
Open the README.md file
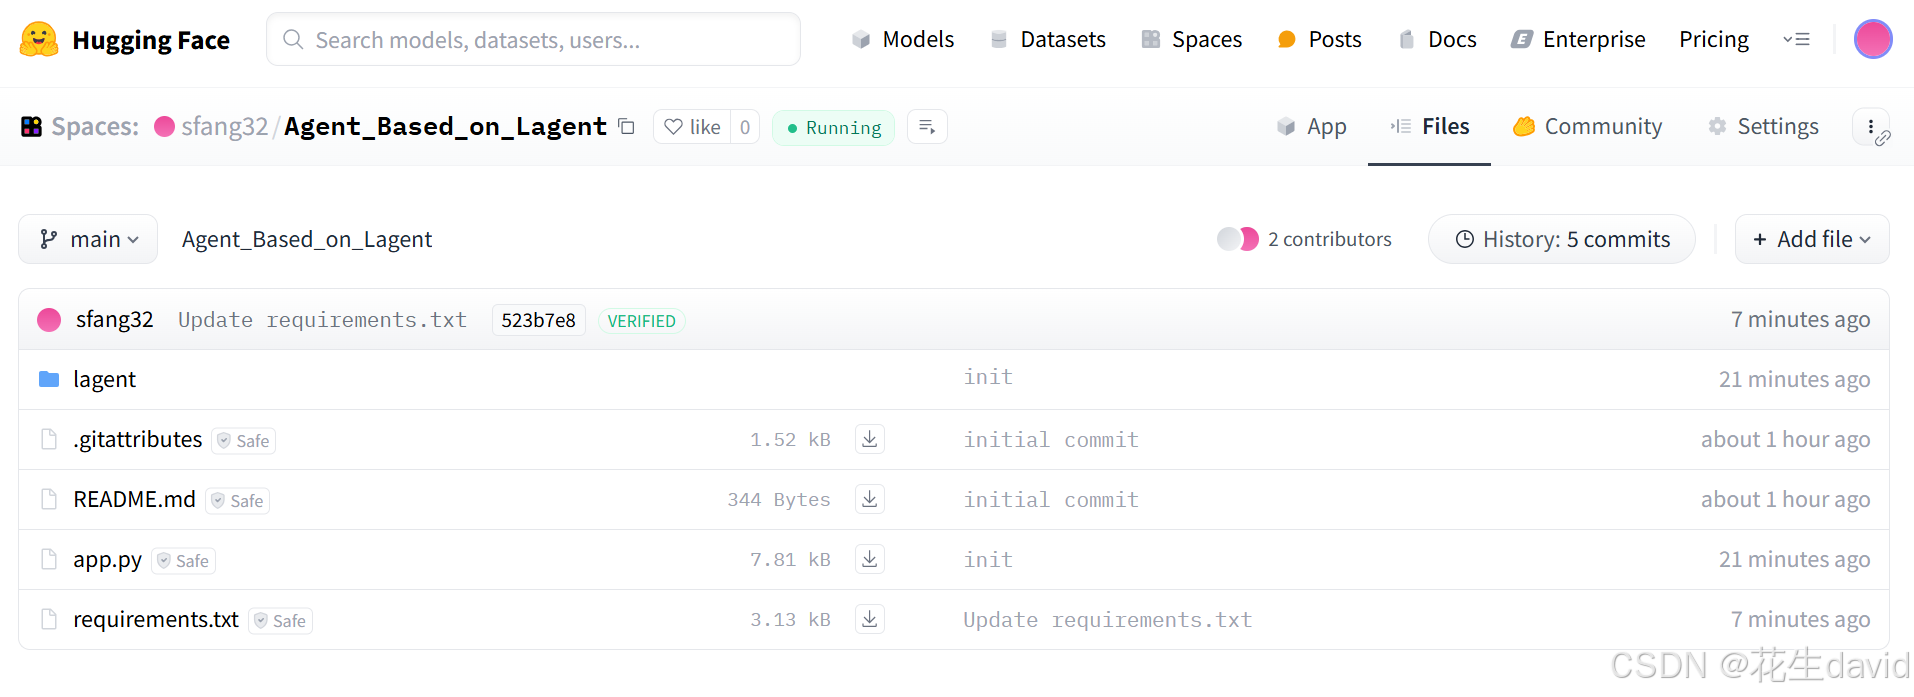coord(134,500)
